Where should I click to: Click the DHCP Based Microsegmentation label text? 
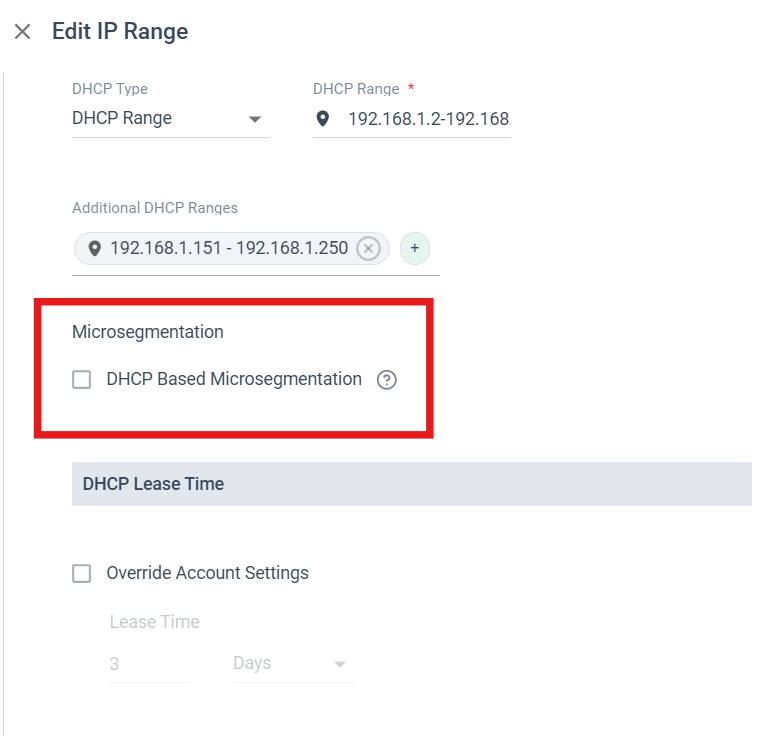click(x=234, y=379)
